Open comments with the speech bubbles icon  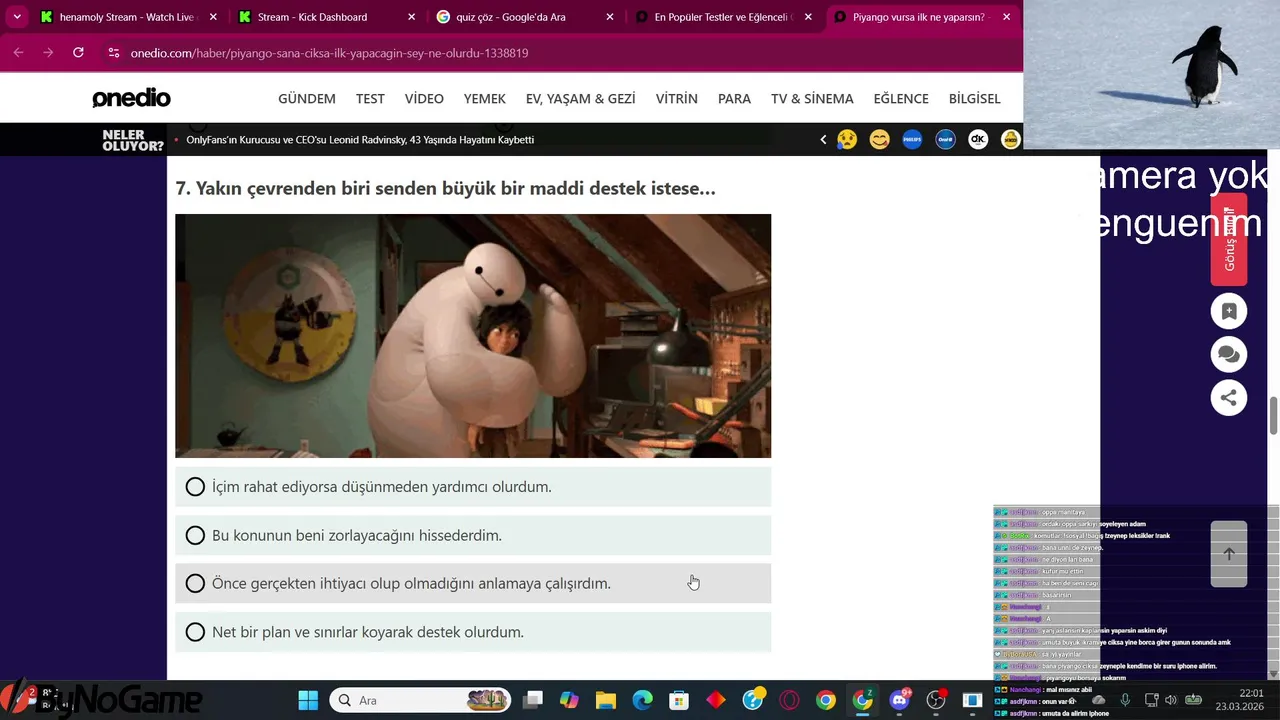tap(1229, 354)
